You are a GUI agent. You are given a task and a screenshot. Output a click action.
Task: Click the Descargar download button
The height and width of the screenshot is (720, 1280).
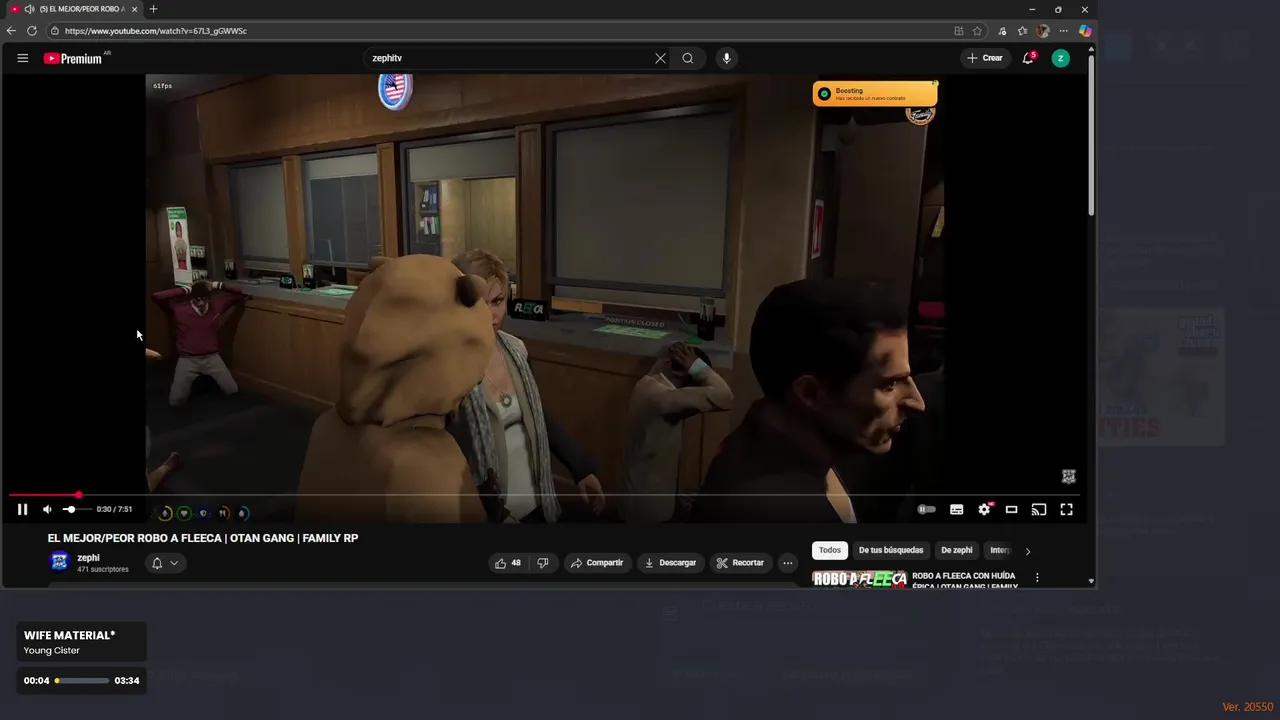click(670, 563)
